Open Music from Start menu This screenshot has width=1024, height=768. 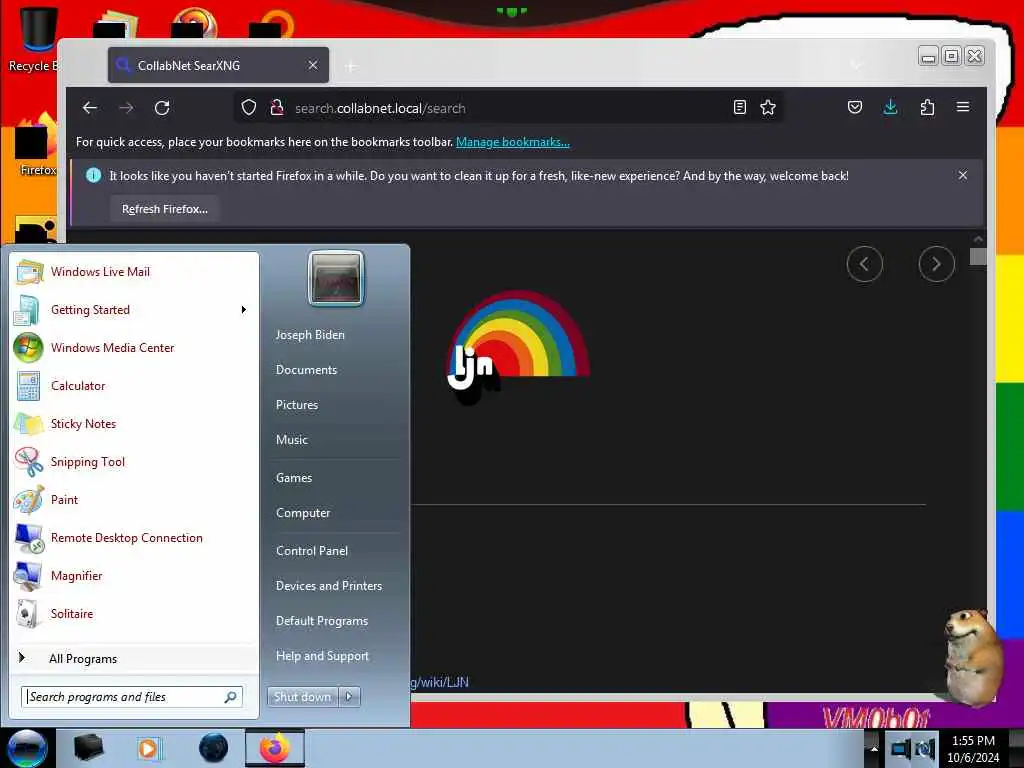pyautogui.click(x=292, y=440)
